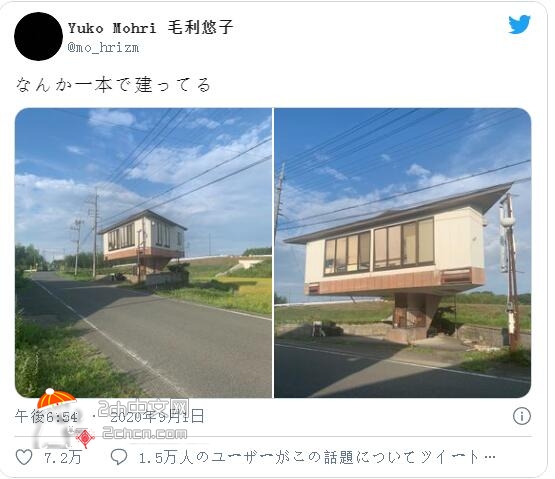Open the left photo of house on road
The image size is (555, 479).
point(143,253)
